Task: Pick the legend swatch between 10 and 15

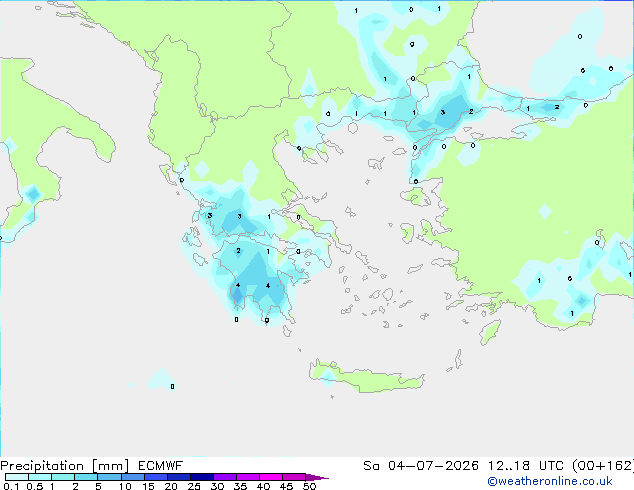Action: [x=132, y=477]
